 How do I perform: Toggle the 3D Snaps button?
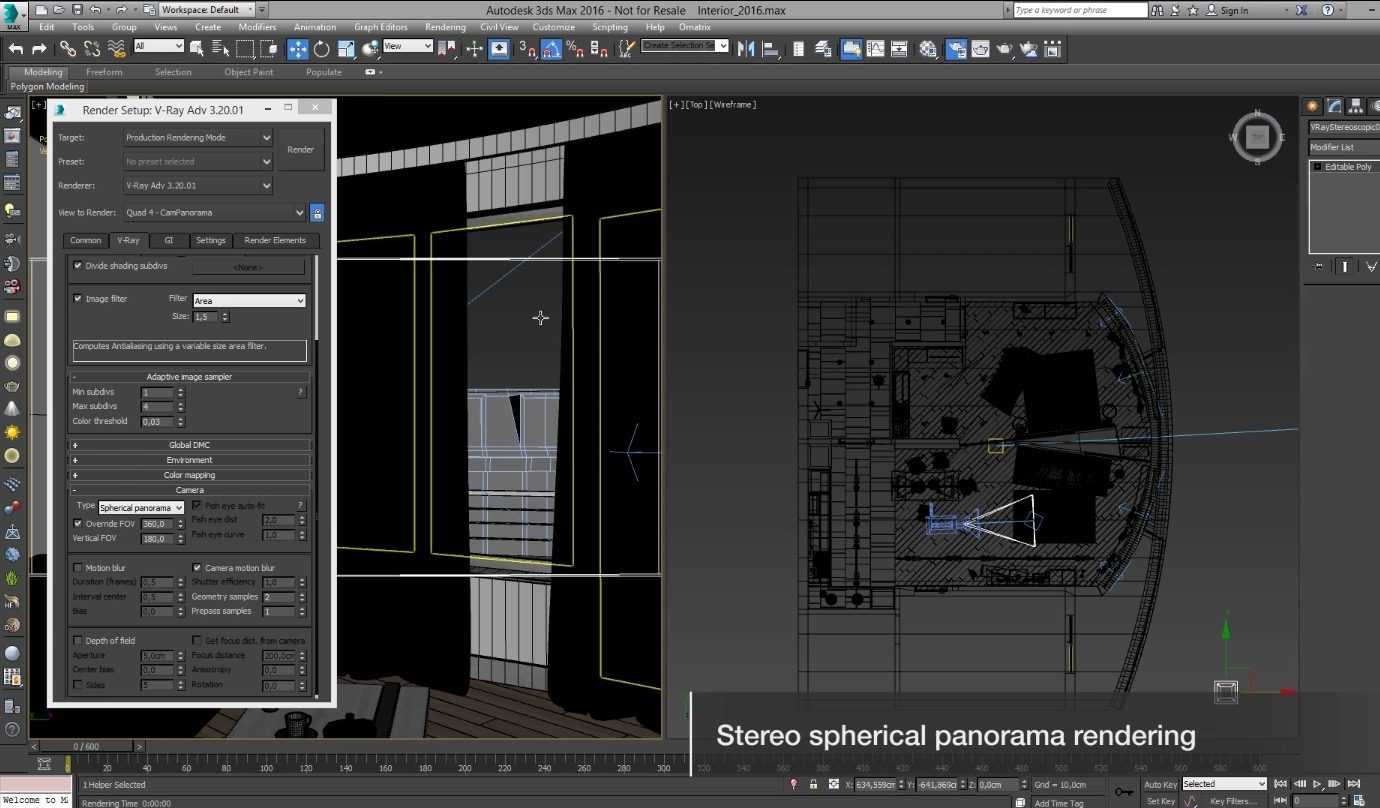527,48
